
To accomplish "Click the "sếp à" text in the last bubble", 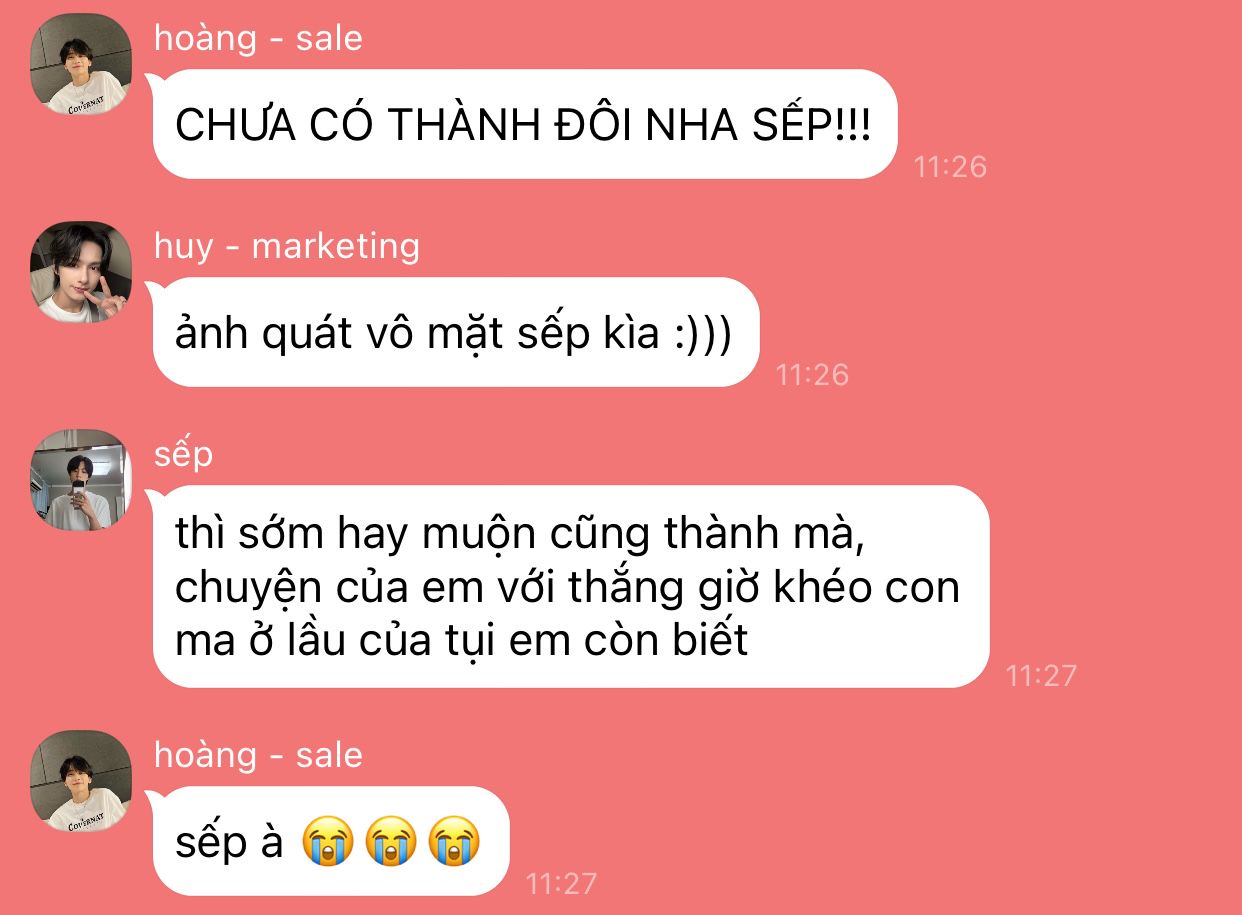I will click(x=230, y=843).
